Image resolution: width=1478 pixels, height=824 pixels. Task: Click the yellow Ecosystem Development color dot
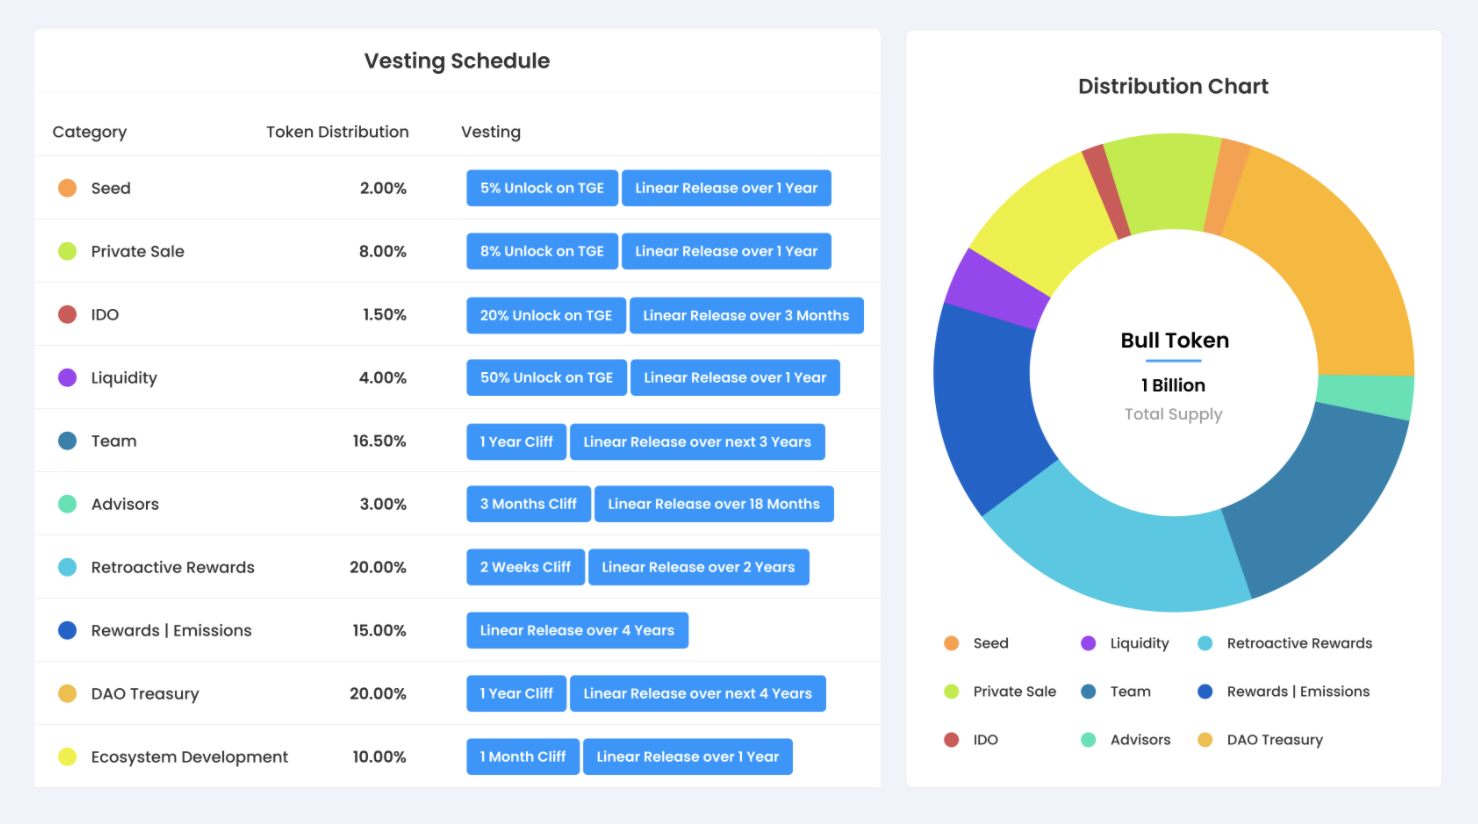pyautogui.click(x=67, y=757)
